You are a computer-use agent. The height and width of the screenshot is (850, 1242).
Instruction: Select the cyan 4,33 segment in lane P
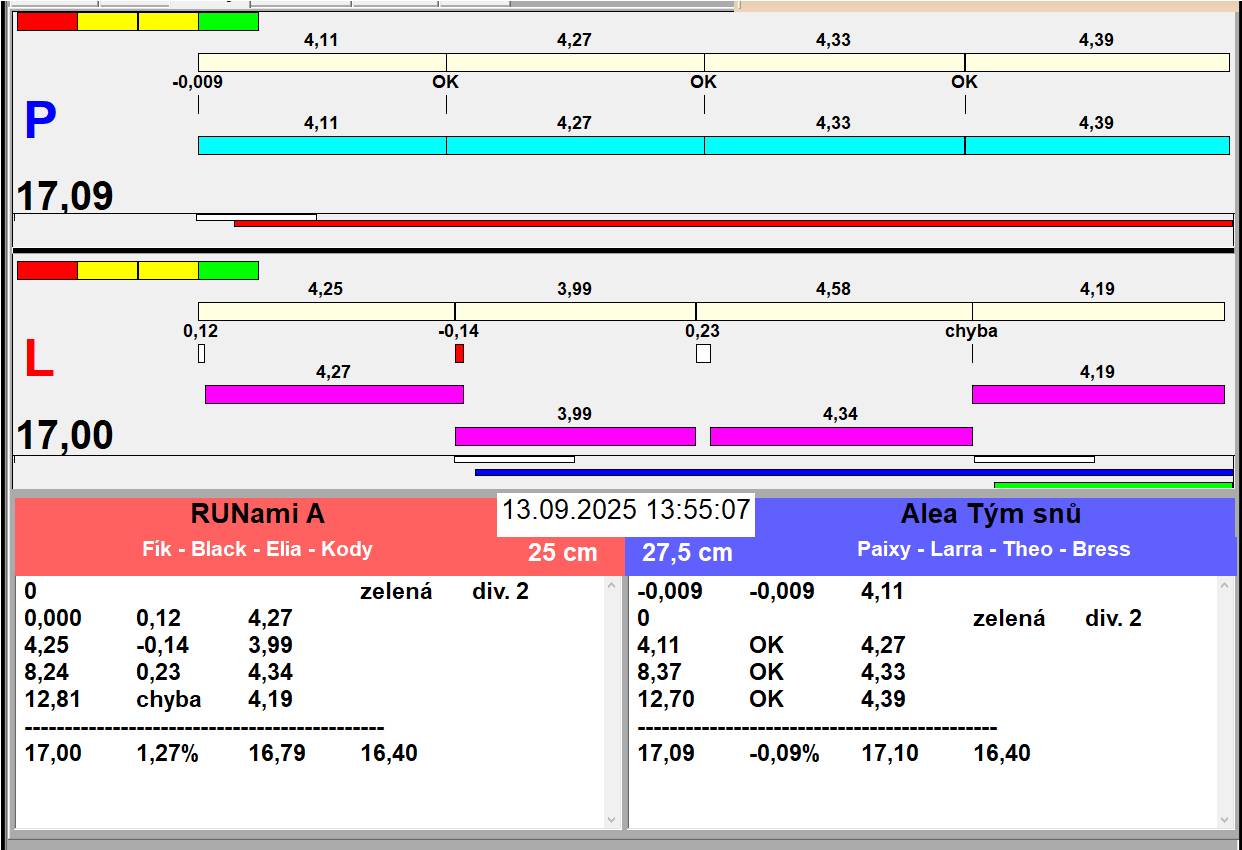pyautogui.click(x=834, y=145)
